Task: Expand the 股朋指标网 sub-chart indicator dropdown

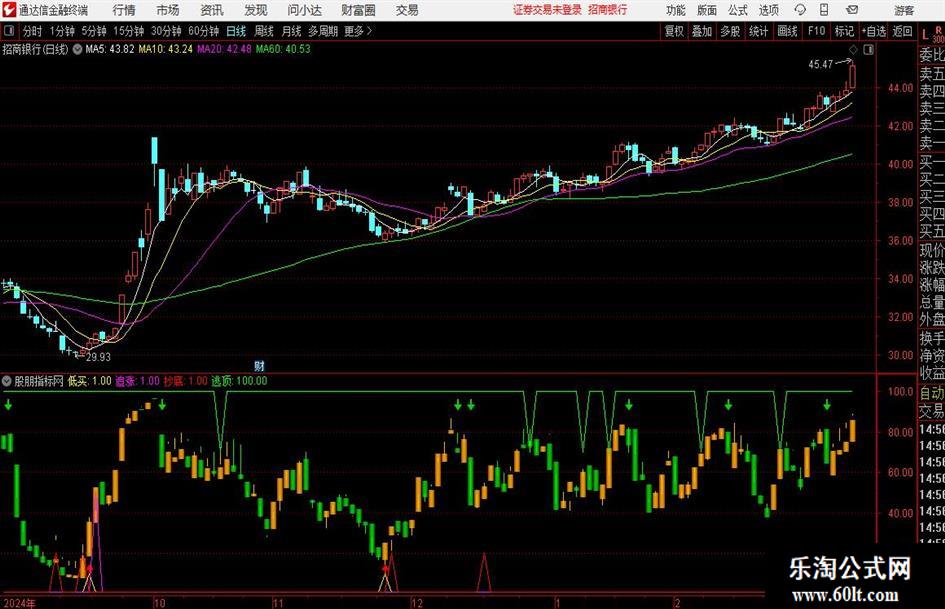Action: tap(7, 381)
